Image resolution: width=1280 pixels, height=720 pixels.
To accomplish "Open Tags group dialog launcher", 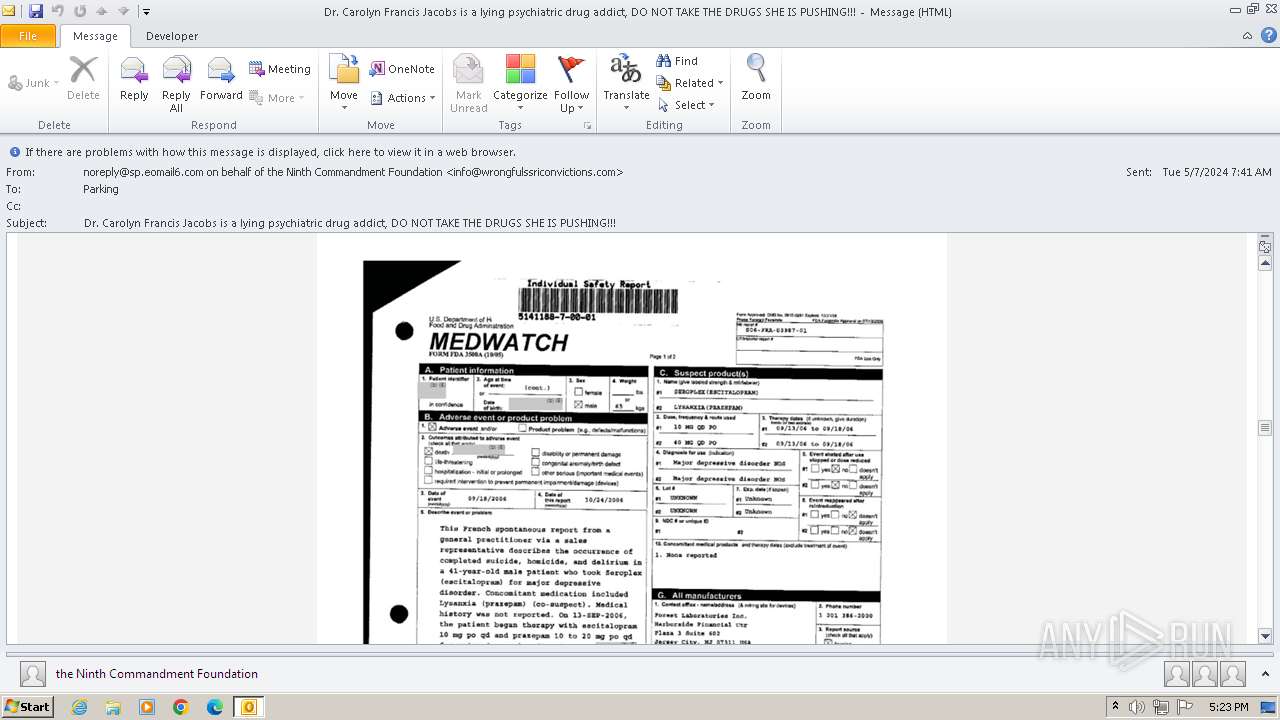I will point(588,126).
